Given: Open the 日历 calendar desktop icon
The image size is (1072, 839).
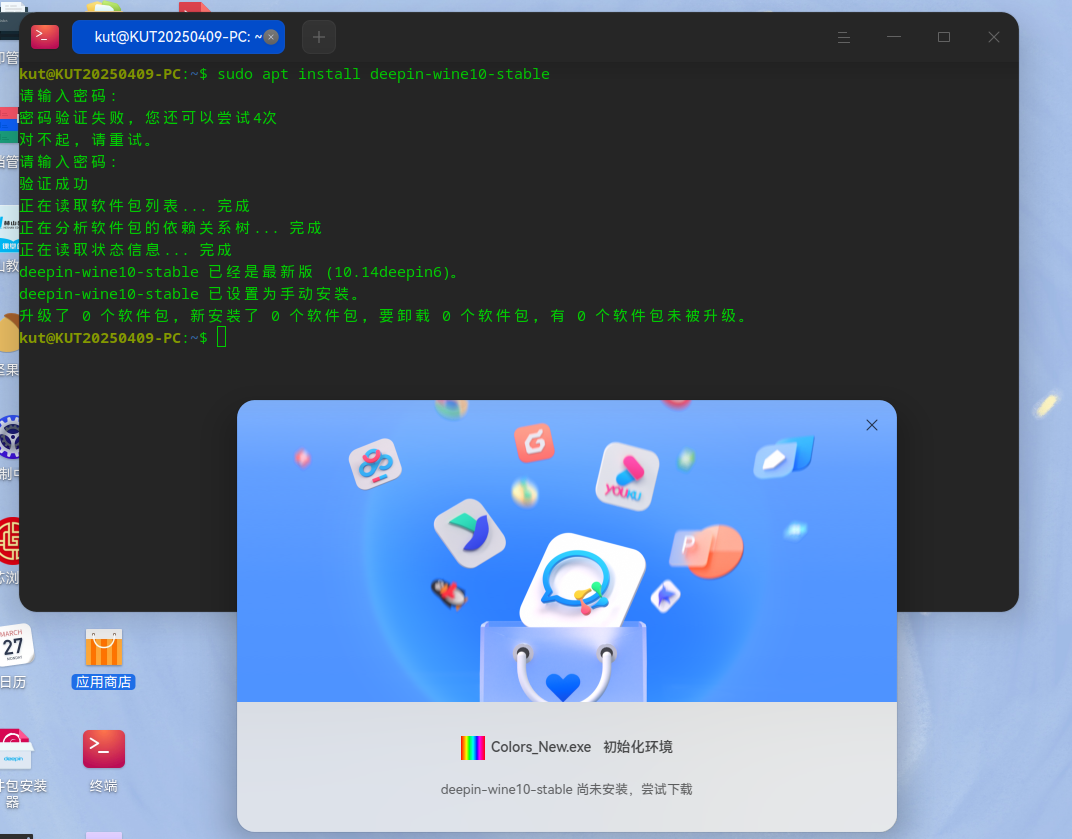Looking at the screenshot, I should coord(14,656).
